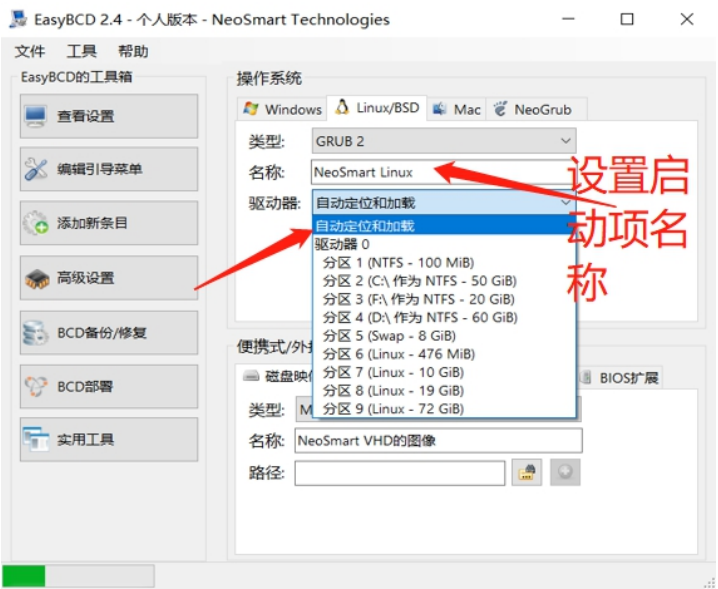Viewport: 718px width, 589px height.
Task: Switch to the NeoGrub tab
Action: [x=536, y=109]
